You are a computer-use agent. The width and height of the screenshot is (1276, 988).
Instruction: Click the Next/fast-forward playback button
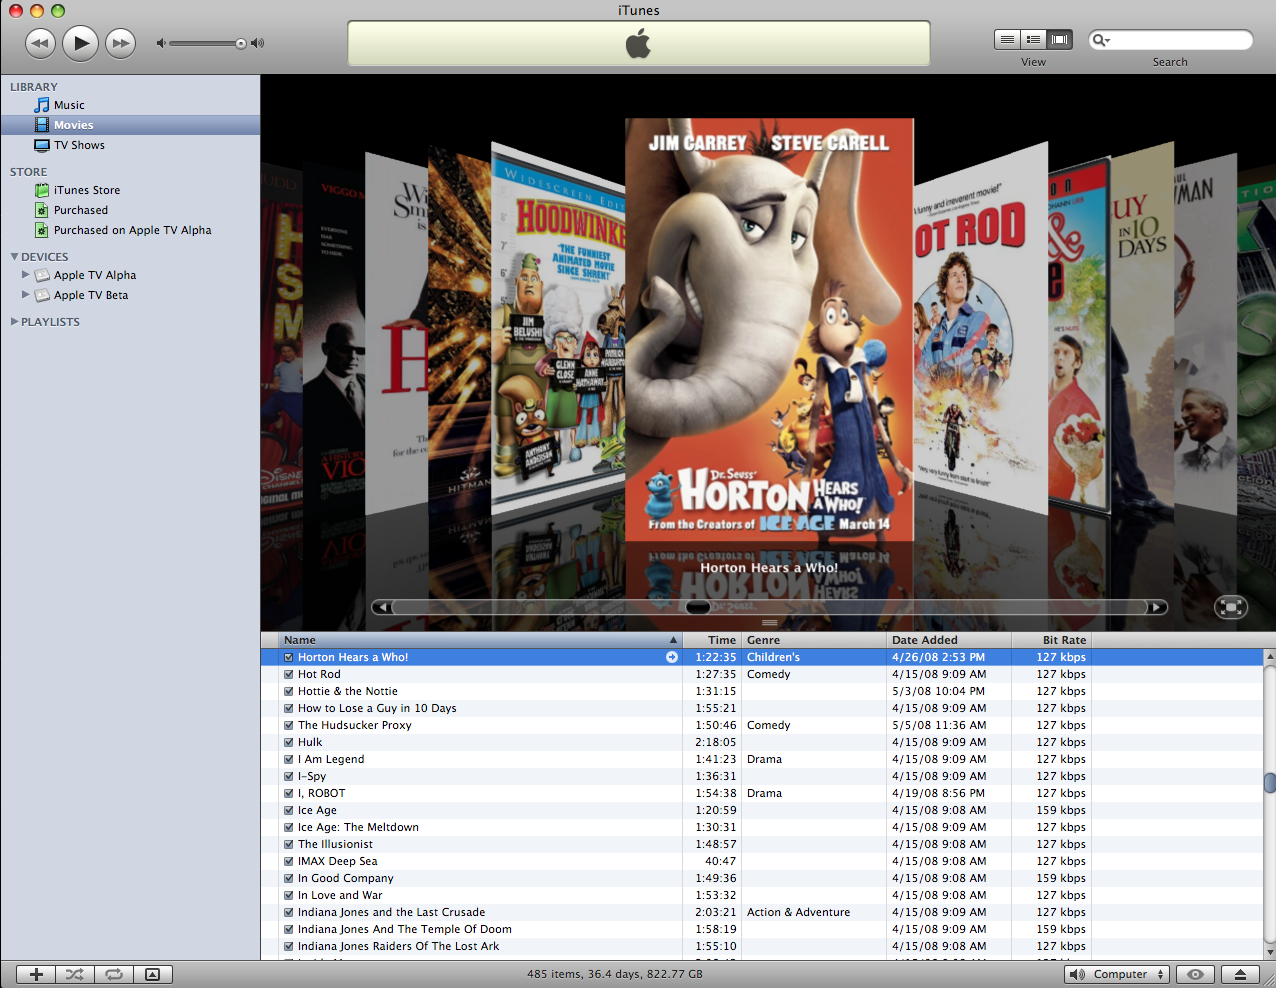click(121, 43)
